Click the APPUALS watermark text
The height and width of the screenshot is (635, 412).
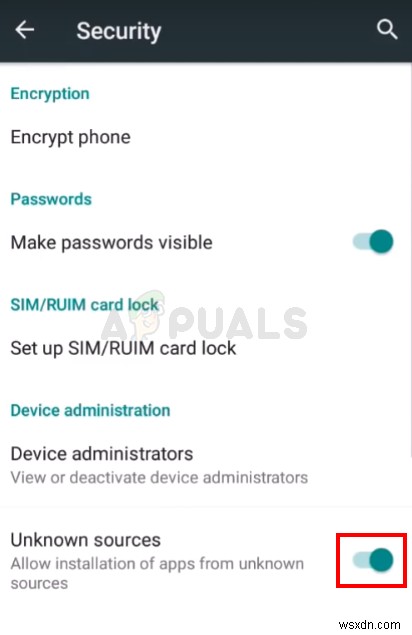tap(204, 322)
